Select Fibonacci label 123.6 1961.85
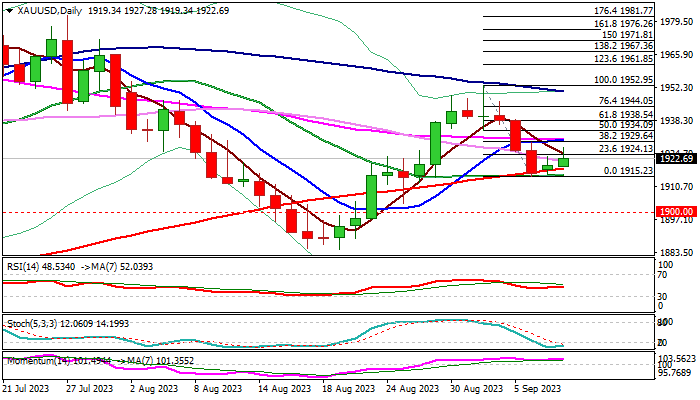The image size is (700, 400). (x=623, y=59)
